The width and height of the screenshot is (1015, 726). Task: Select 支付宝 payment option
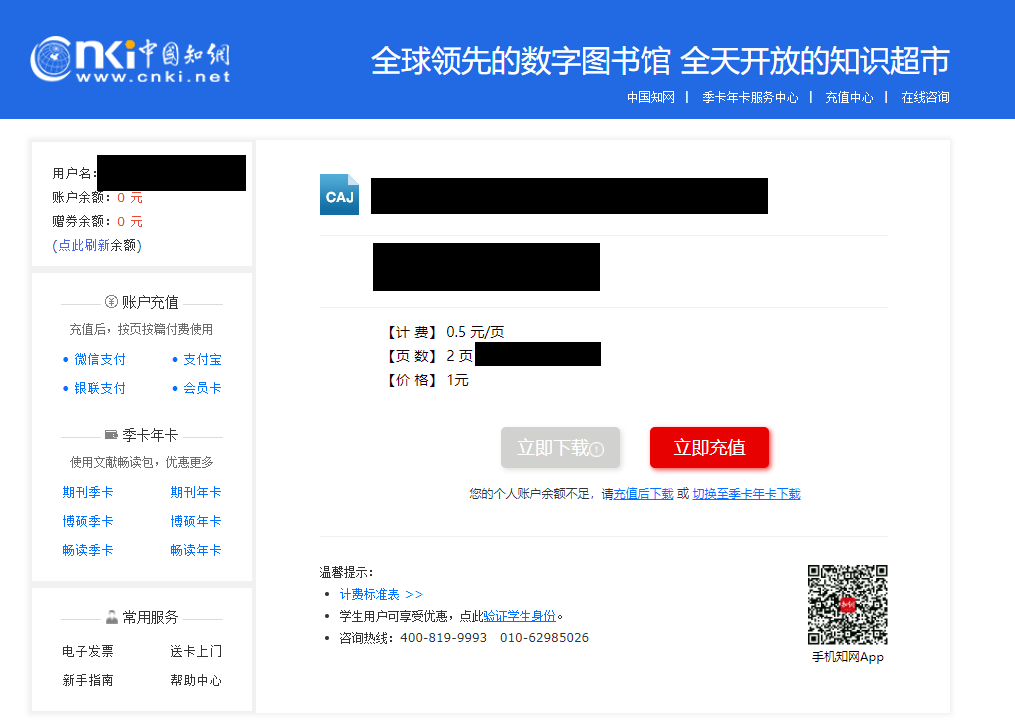(x=201, y=359)
